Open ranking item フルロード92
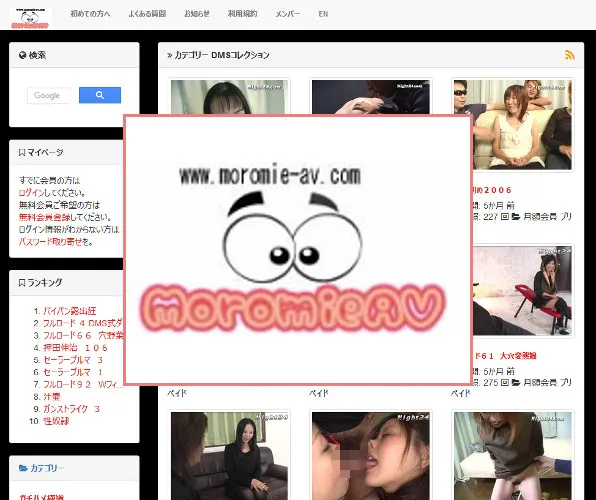 [82, 384]
